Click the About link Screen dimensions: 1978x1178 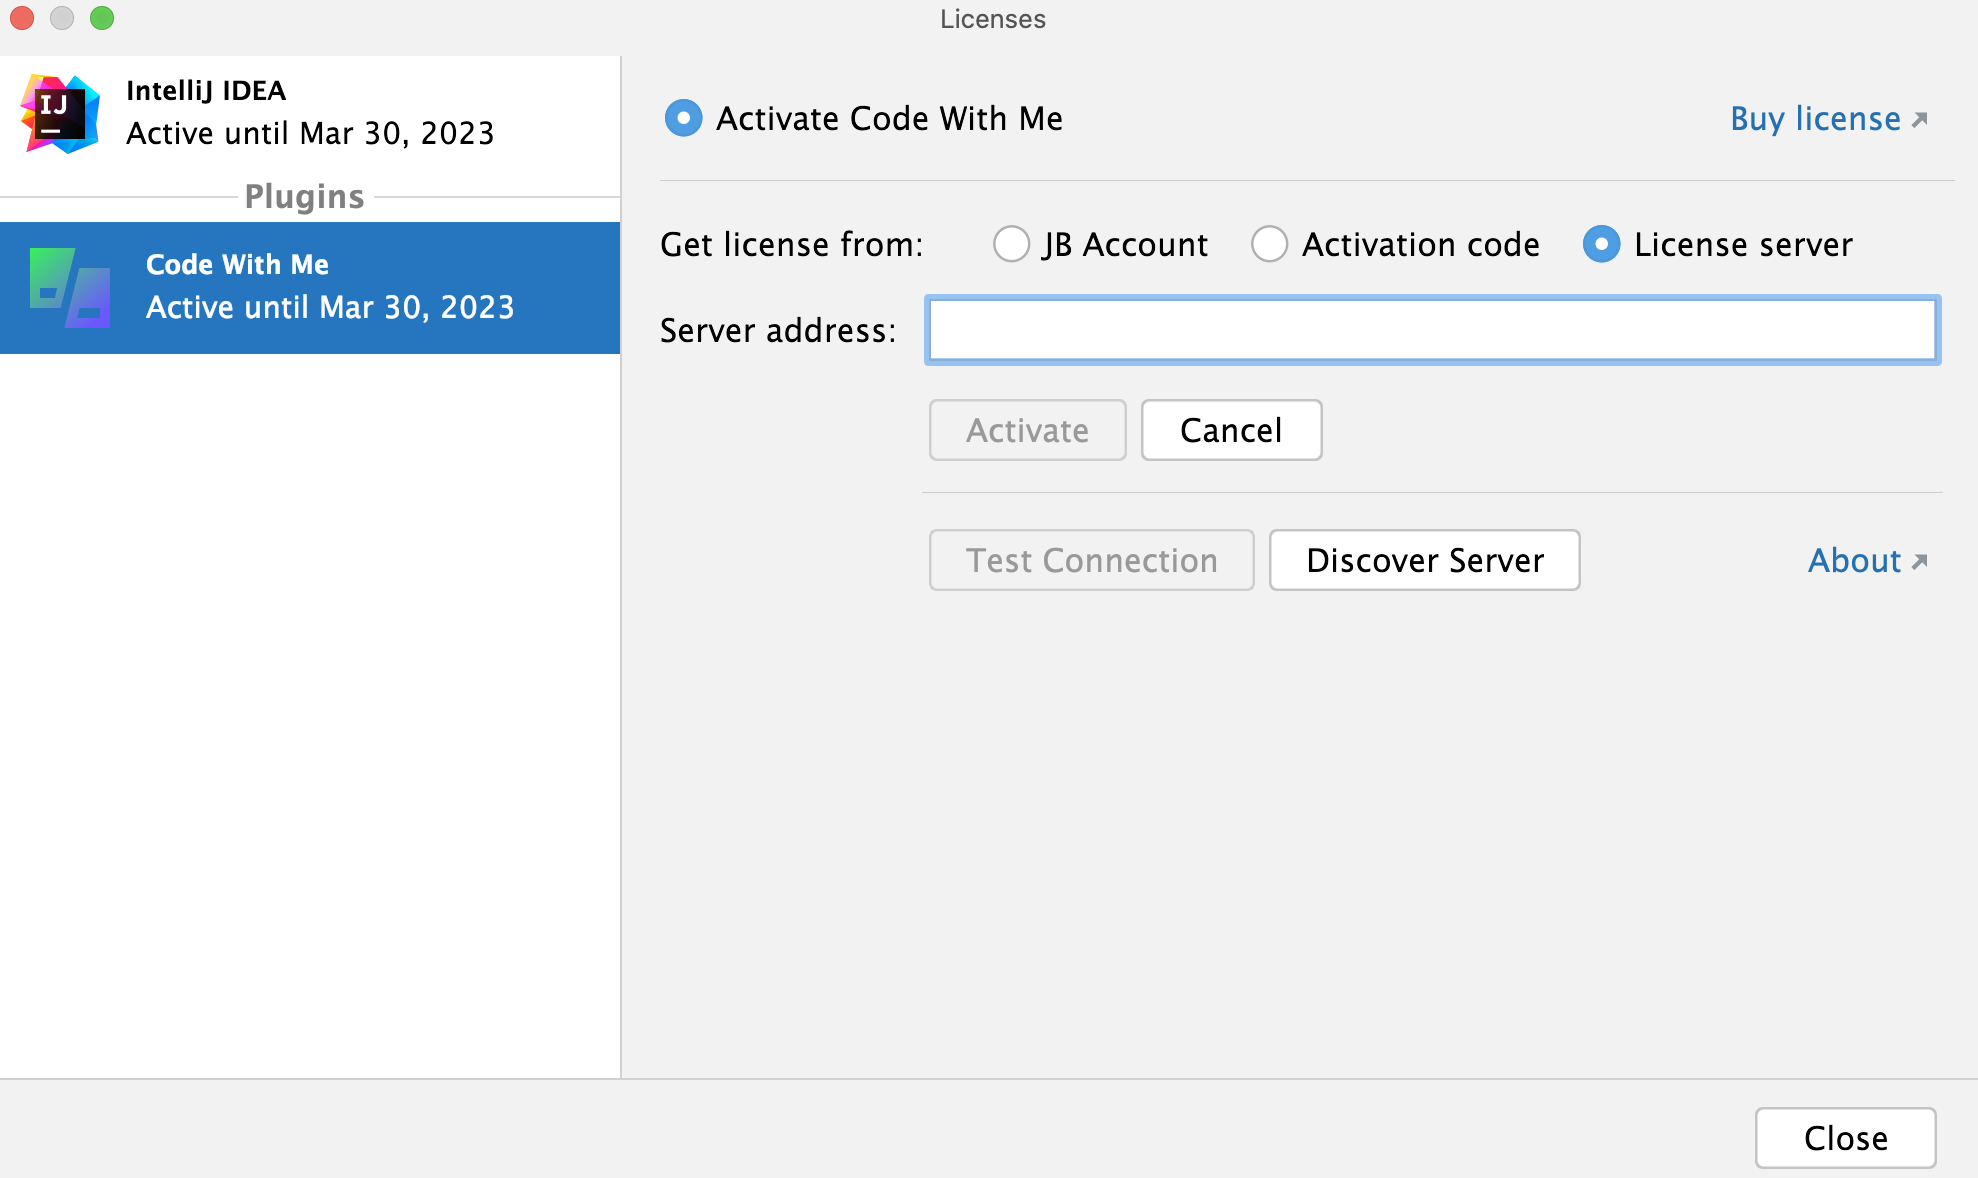point(1870,560)
